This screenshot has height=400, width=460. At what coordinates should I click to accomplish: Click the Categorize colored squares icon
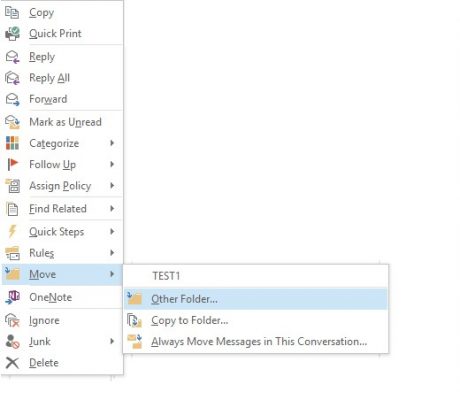point(13,143)
